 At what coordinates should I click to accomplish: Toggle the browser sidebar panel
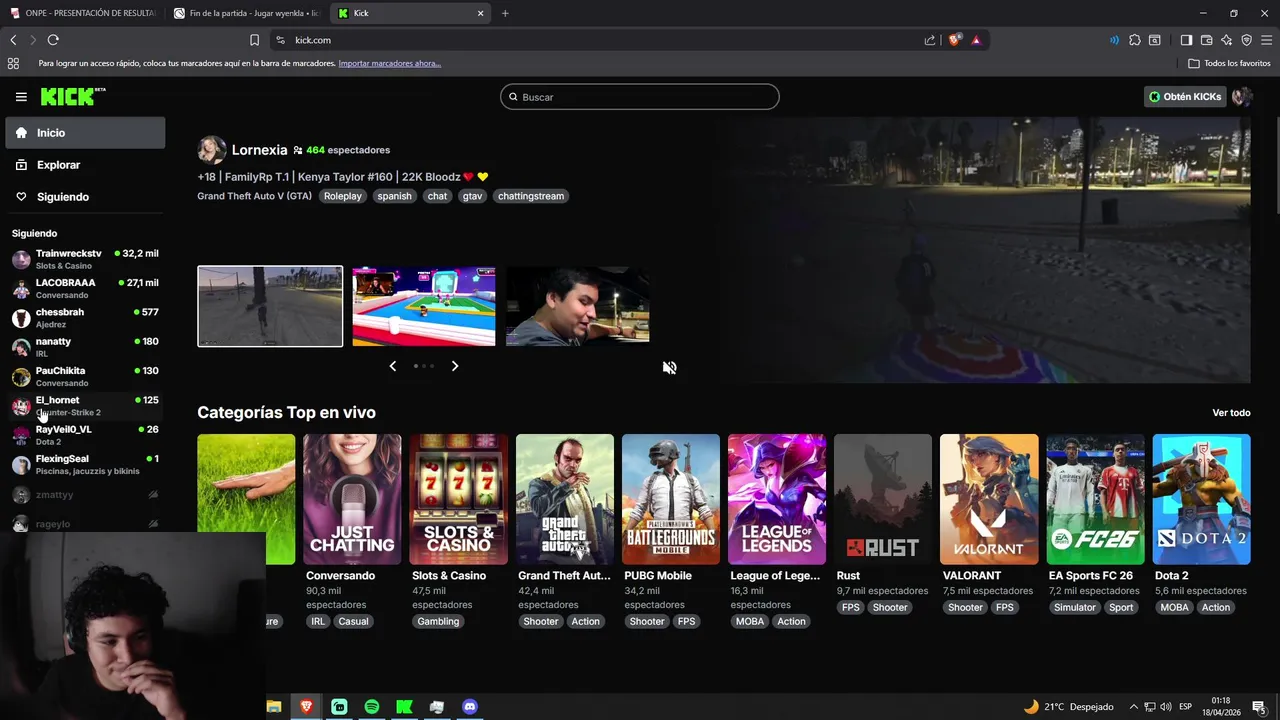pyautogui.click(x=1186, y=40)
